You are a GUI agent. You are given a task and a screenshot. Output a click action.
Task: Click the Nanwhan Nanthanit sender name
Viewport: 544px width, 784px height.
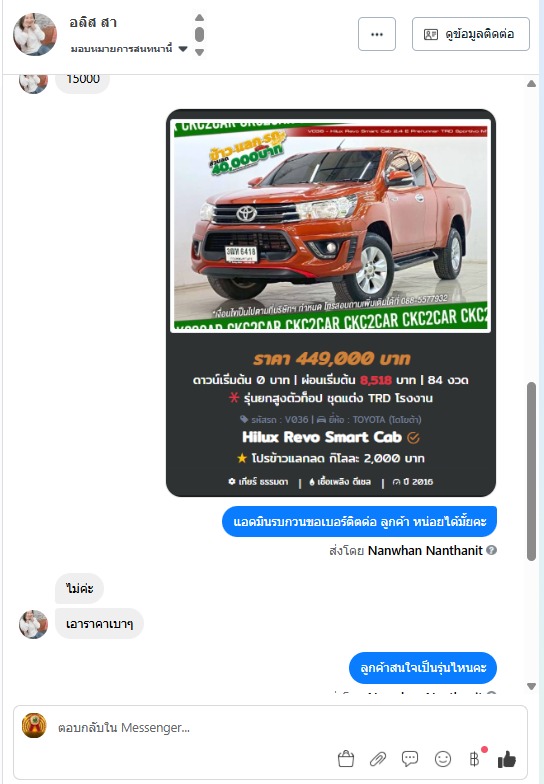425,550
